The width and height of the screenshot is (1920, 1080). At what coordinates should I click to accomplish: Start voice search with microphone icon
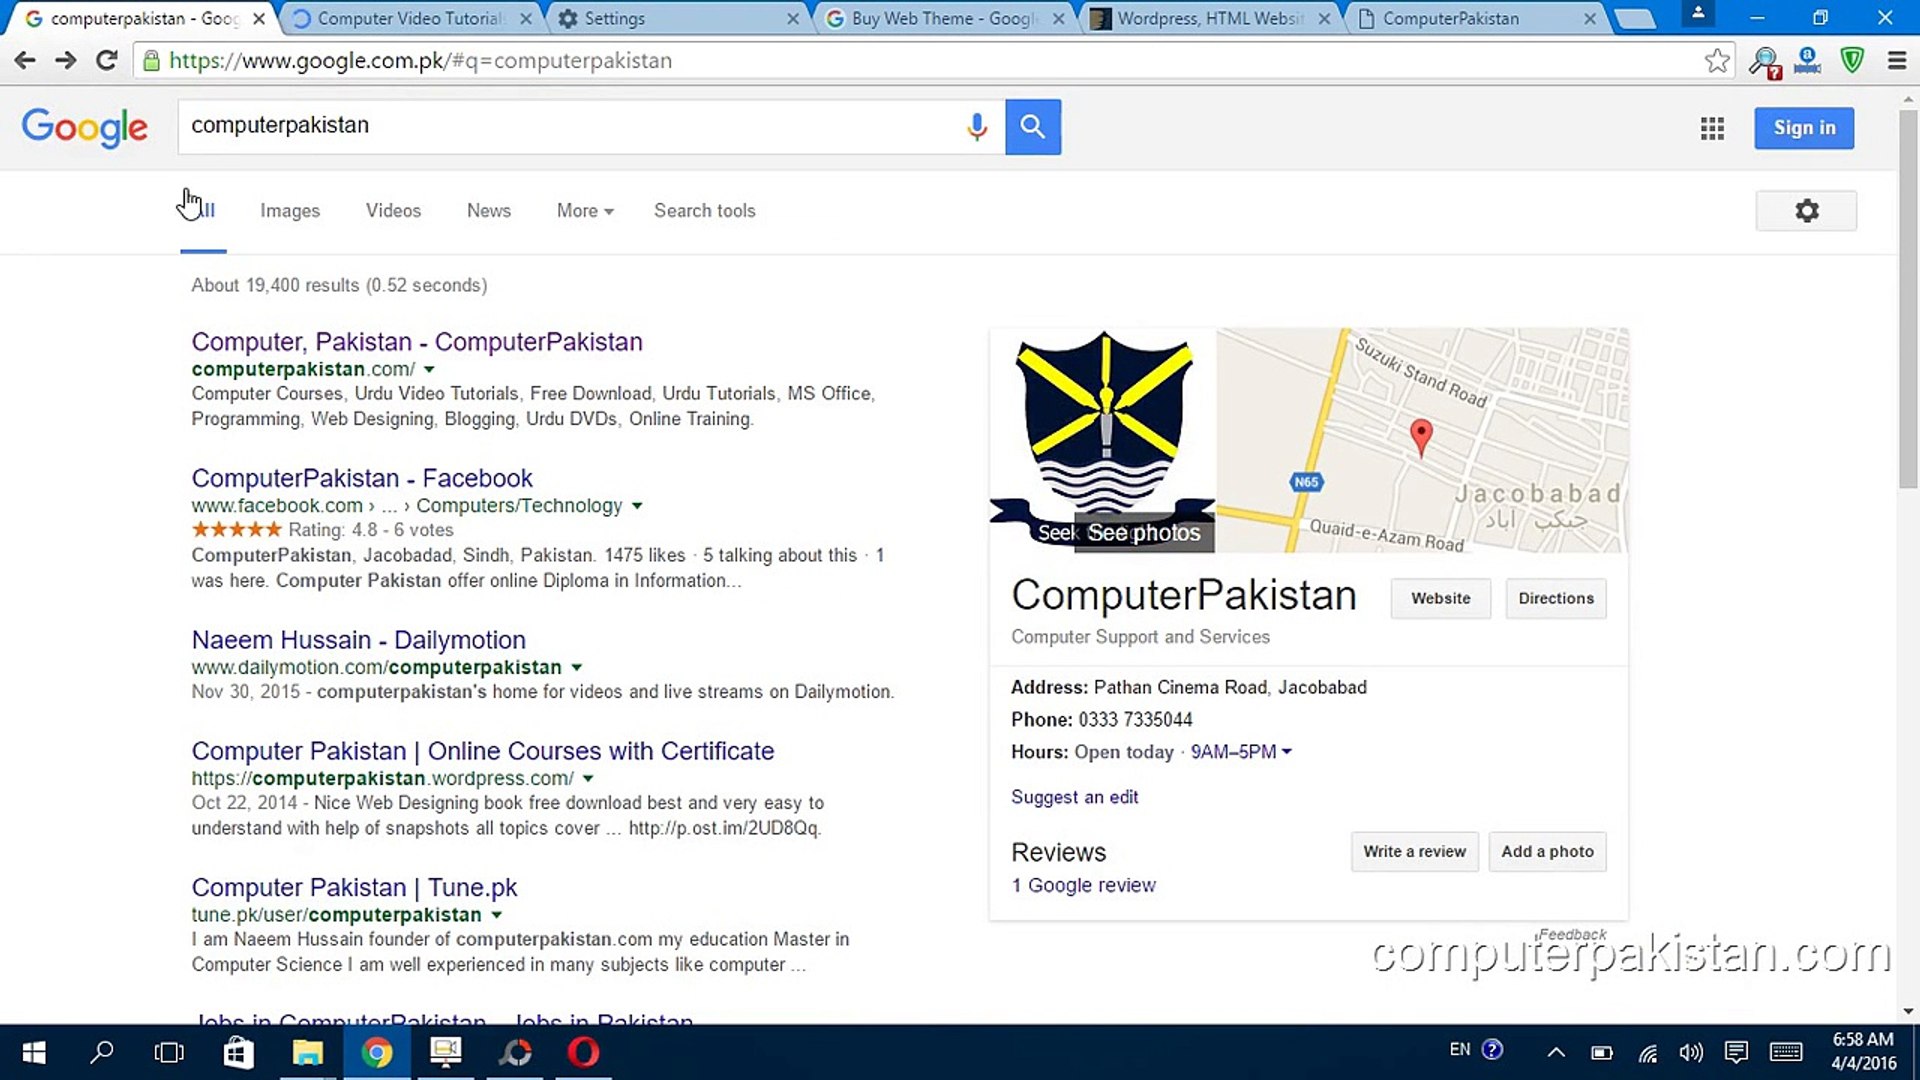tap(977, 126)
